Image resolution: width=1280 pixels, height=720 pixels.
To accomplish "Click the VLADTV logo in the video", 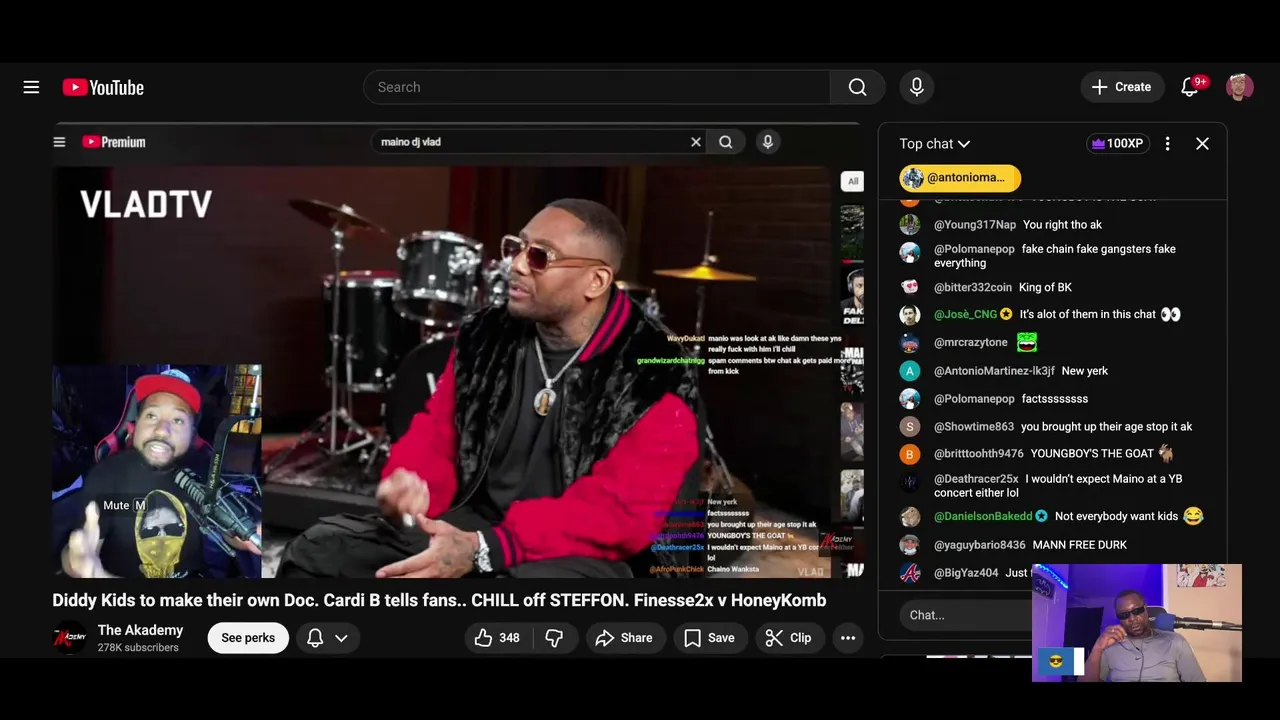I will (146, 205).
